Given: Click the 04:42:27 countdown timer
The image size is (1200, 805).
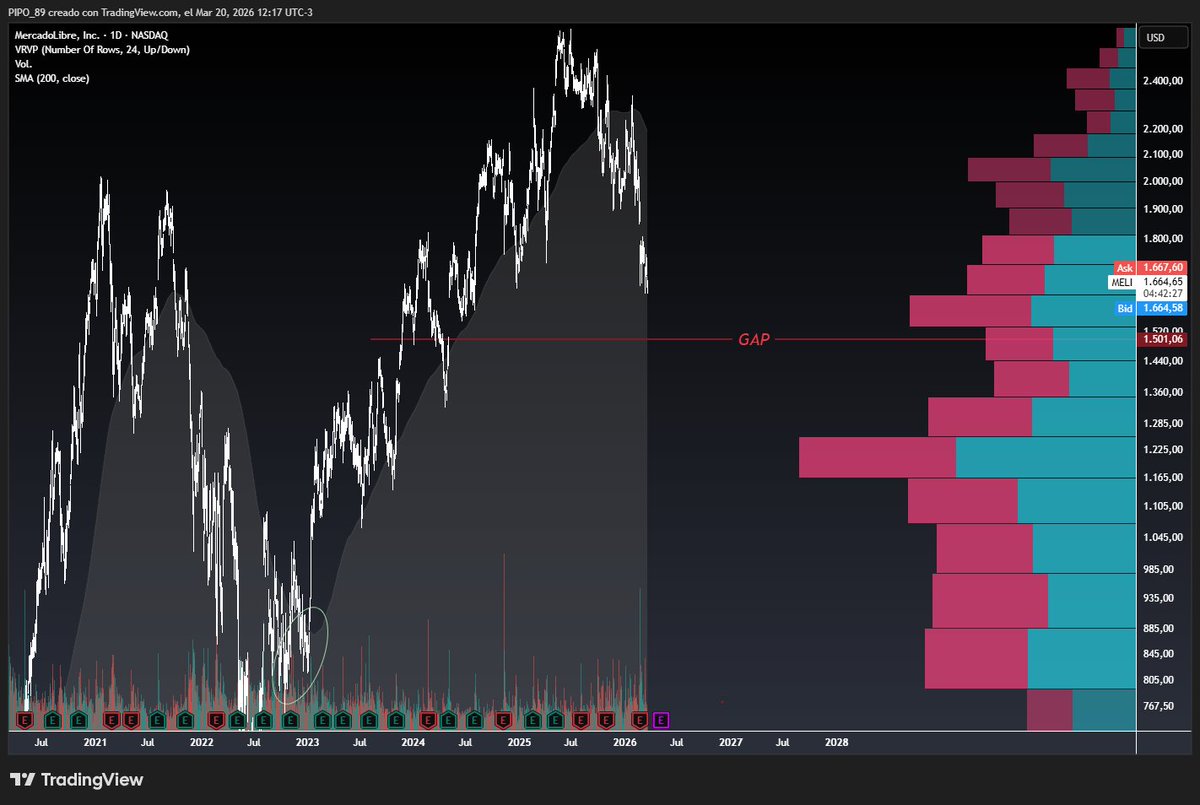Looking at the screenshot, I should pyautogui.click(x=1163, y=294).
